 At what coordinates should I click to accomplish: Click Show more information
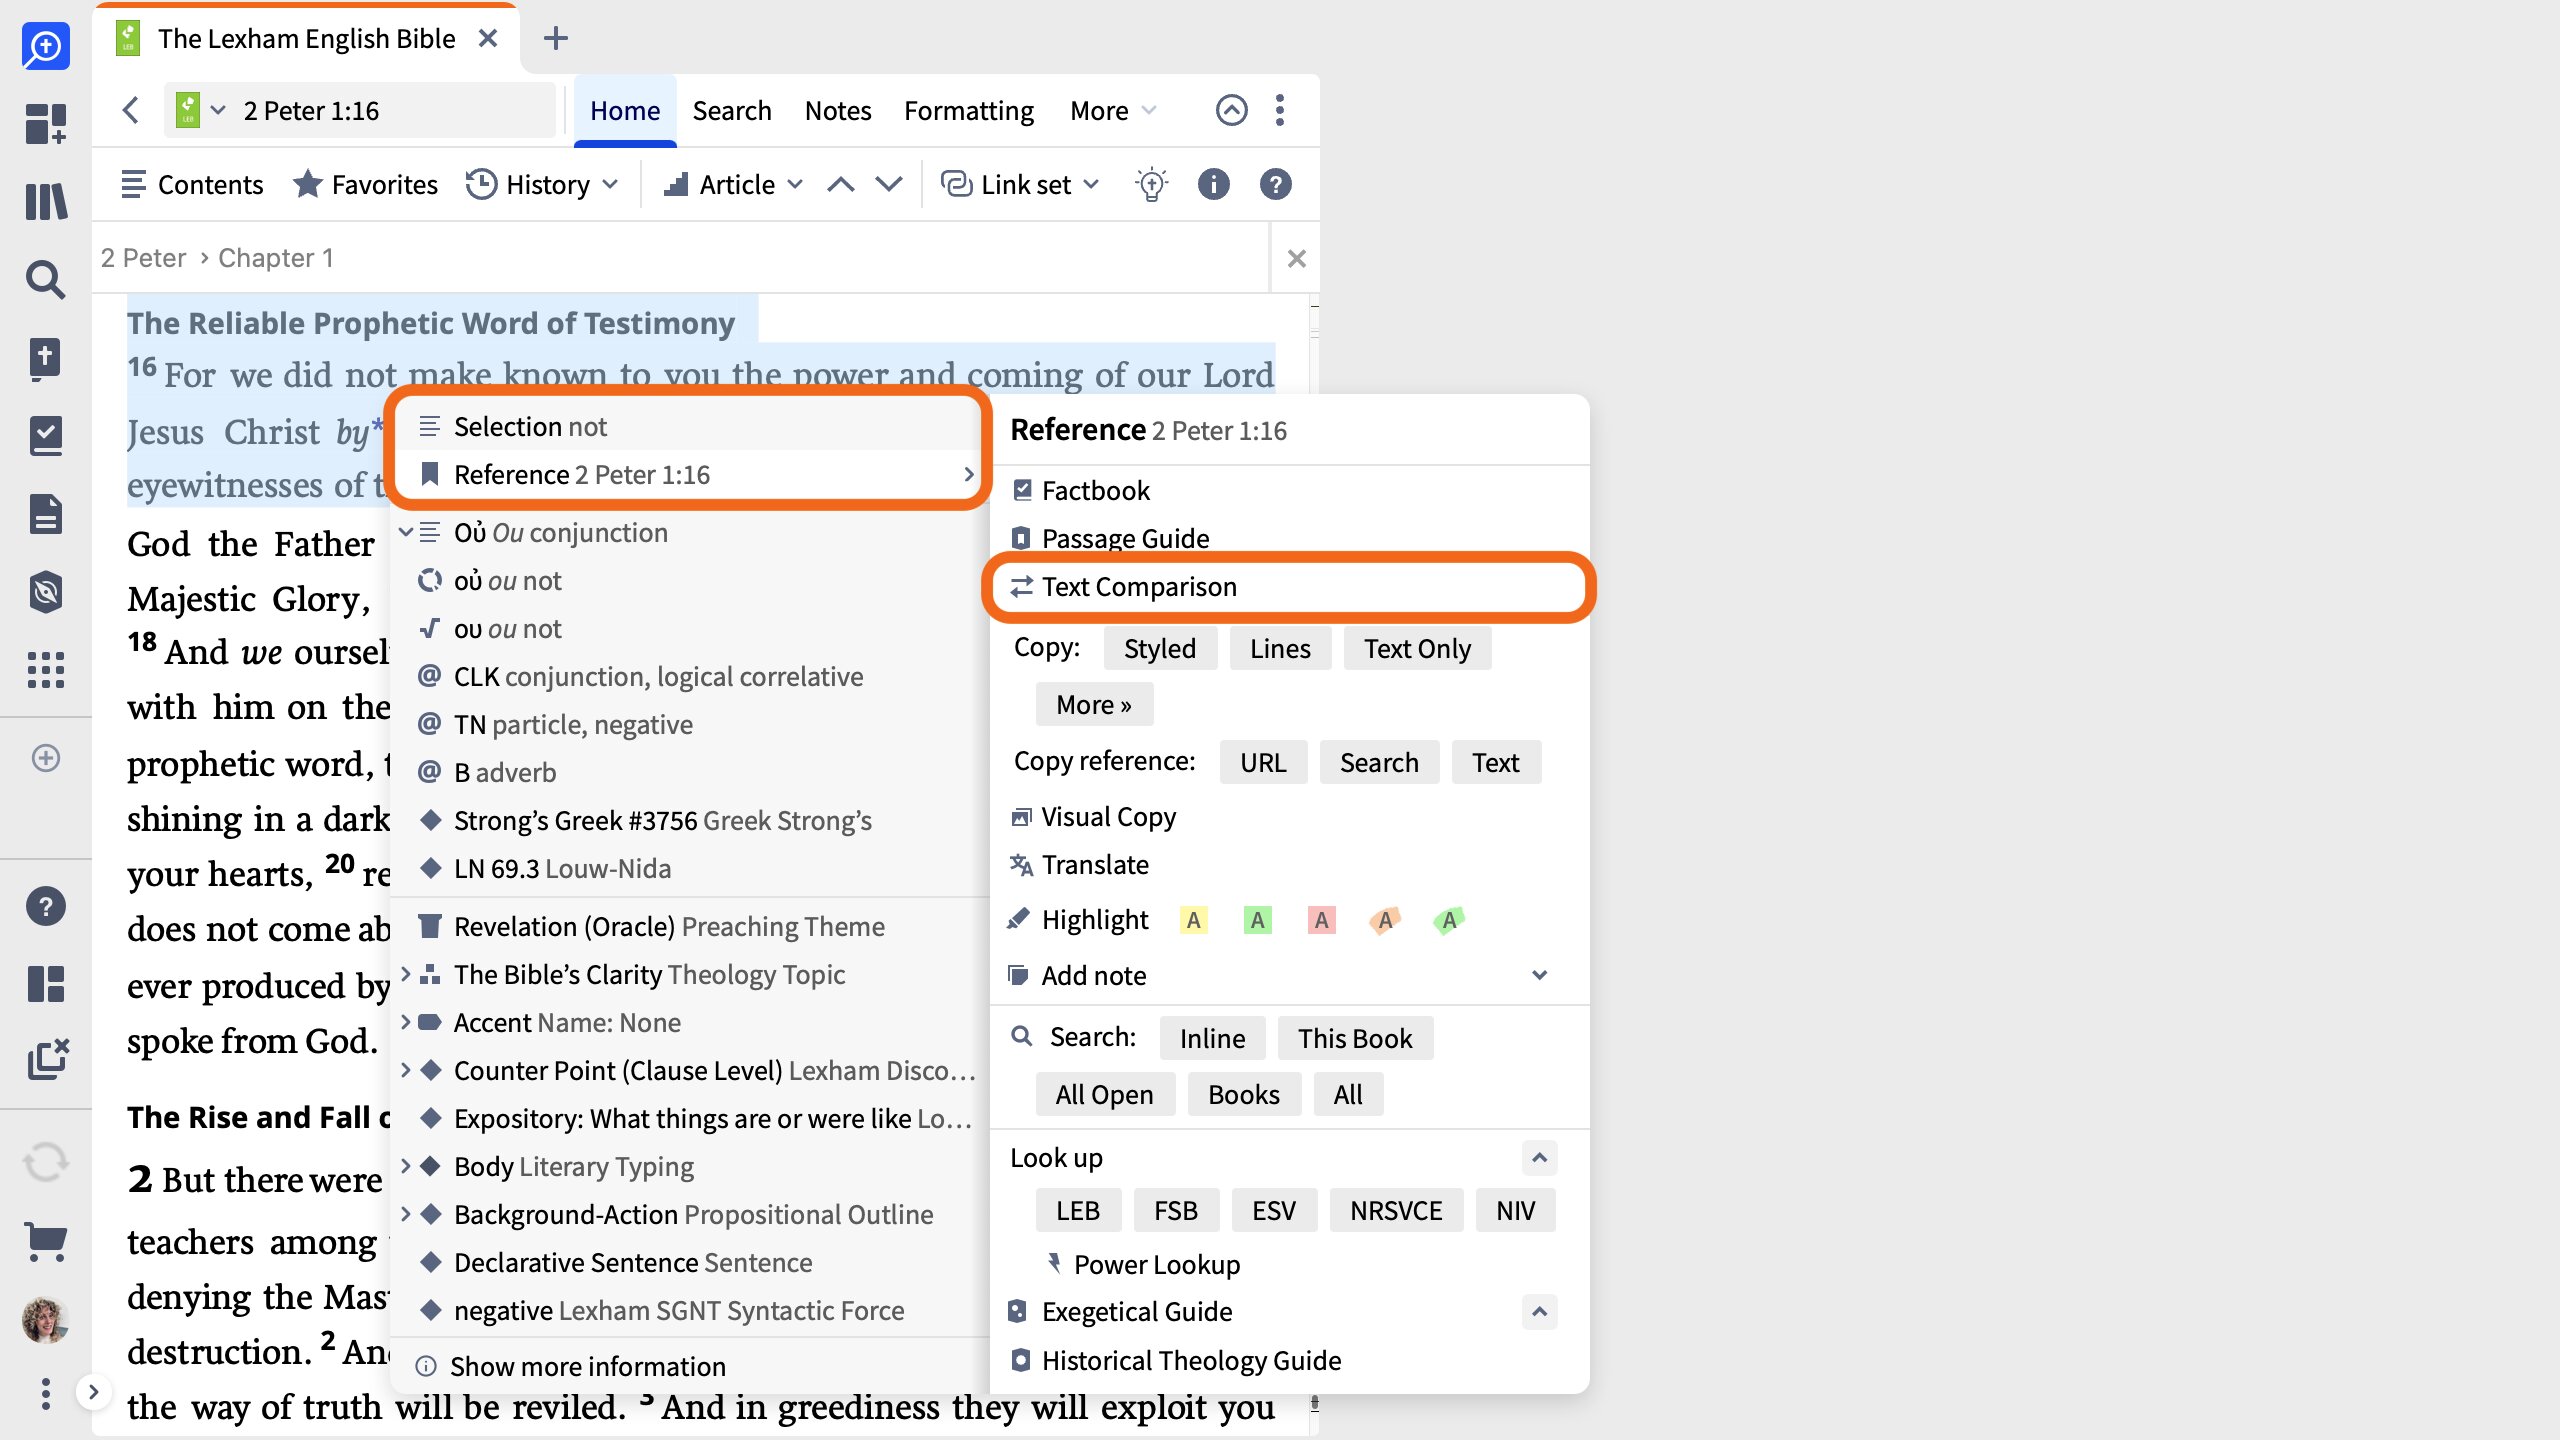click(588, 1366)
